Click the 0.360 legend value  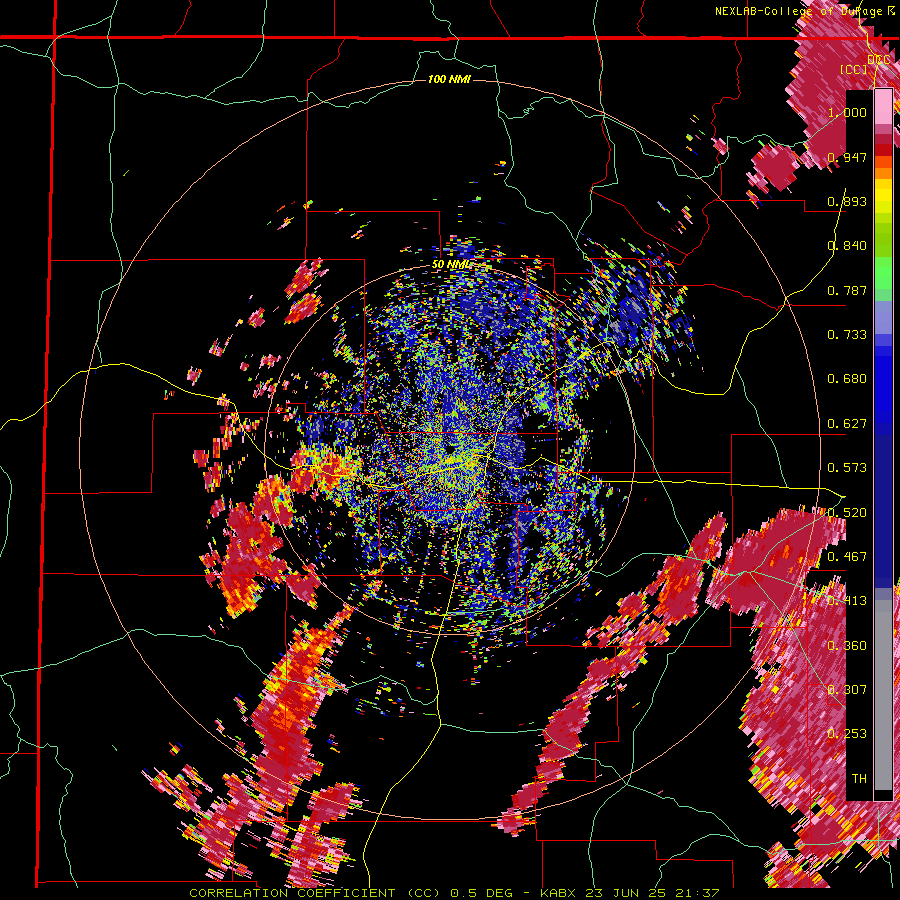coord(847,646)
